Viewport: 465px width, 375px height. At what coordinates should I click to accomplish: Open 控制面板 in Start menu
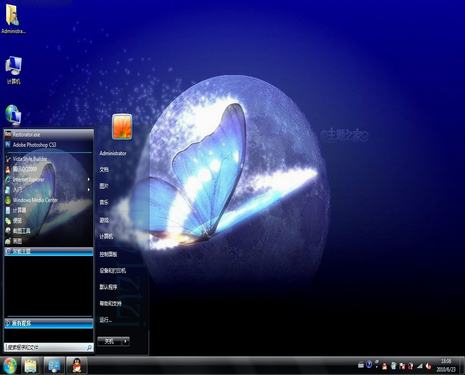coord(108,254)
